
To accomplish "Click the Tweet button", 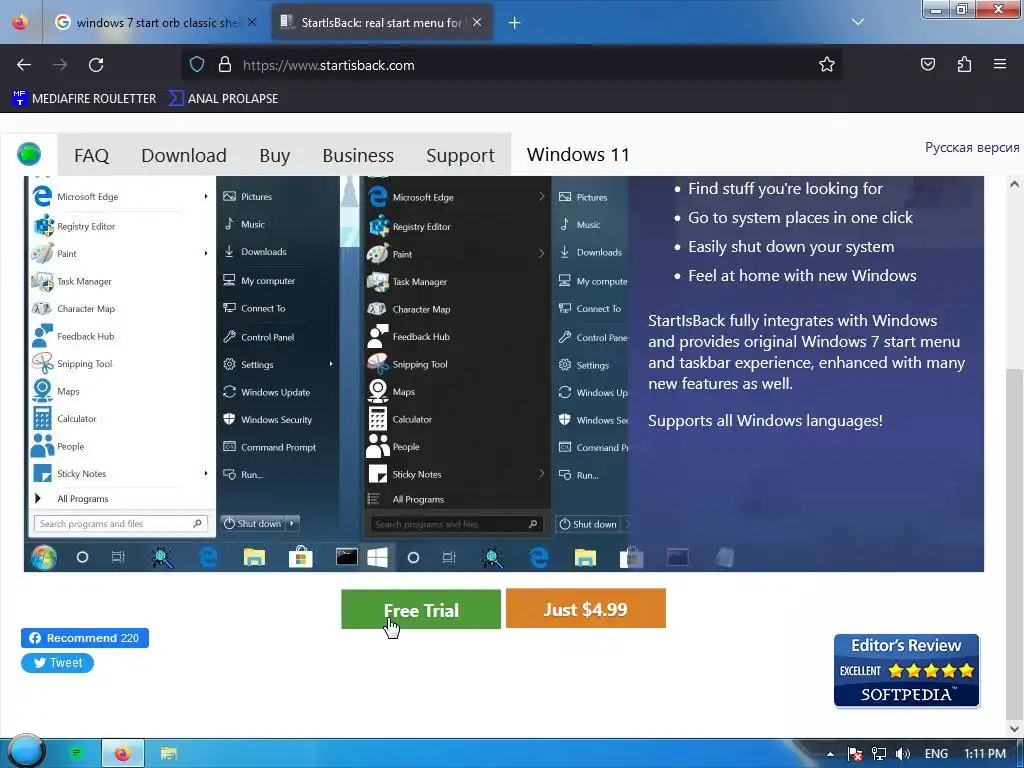I will [57, 663].
